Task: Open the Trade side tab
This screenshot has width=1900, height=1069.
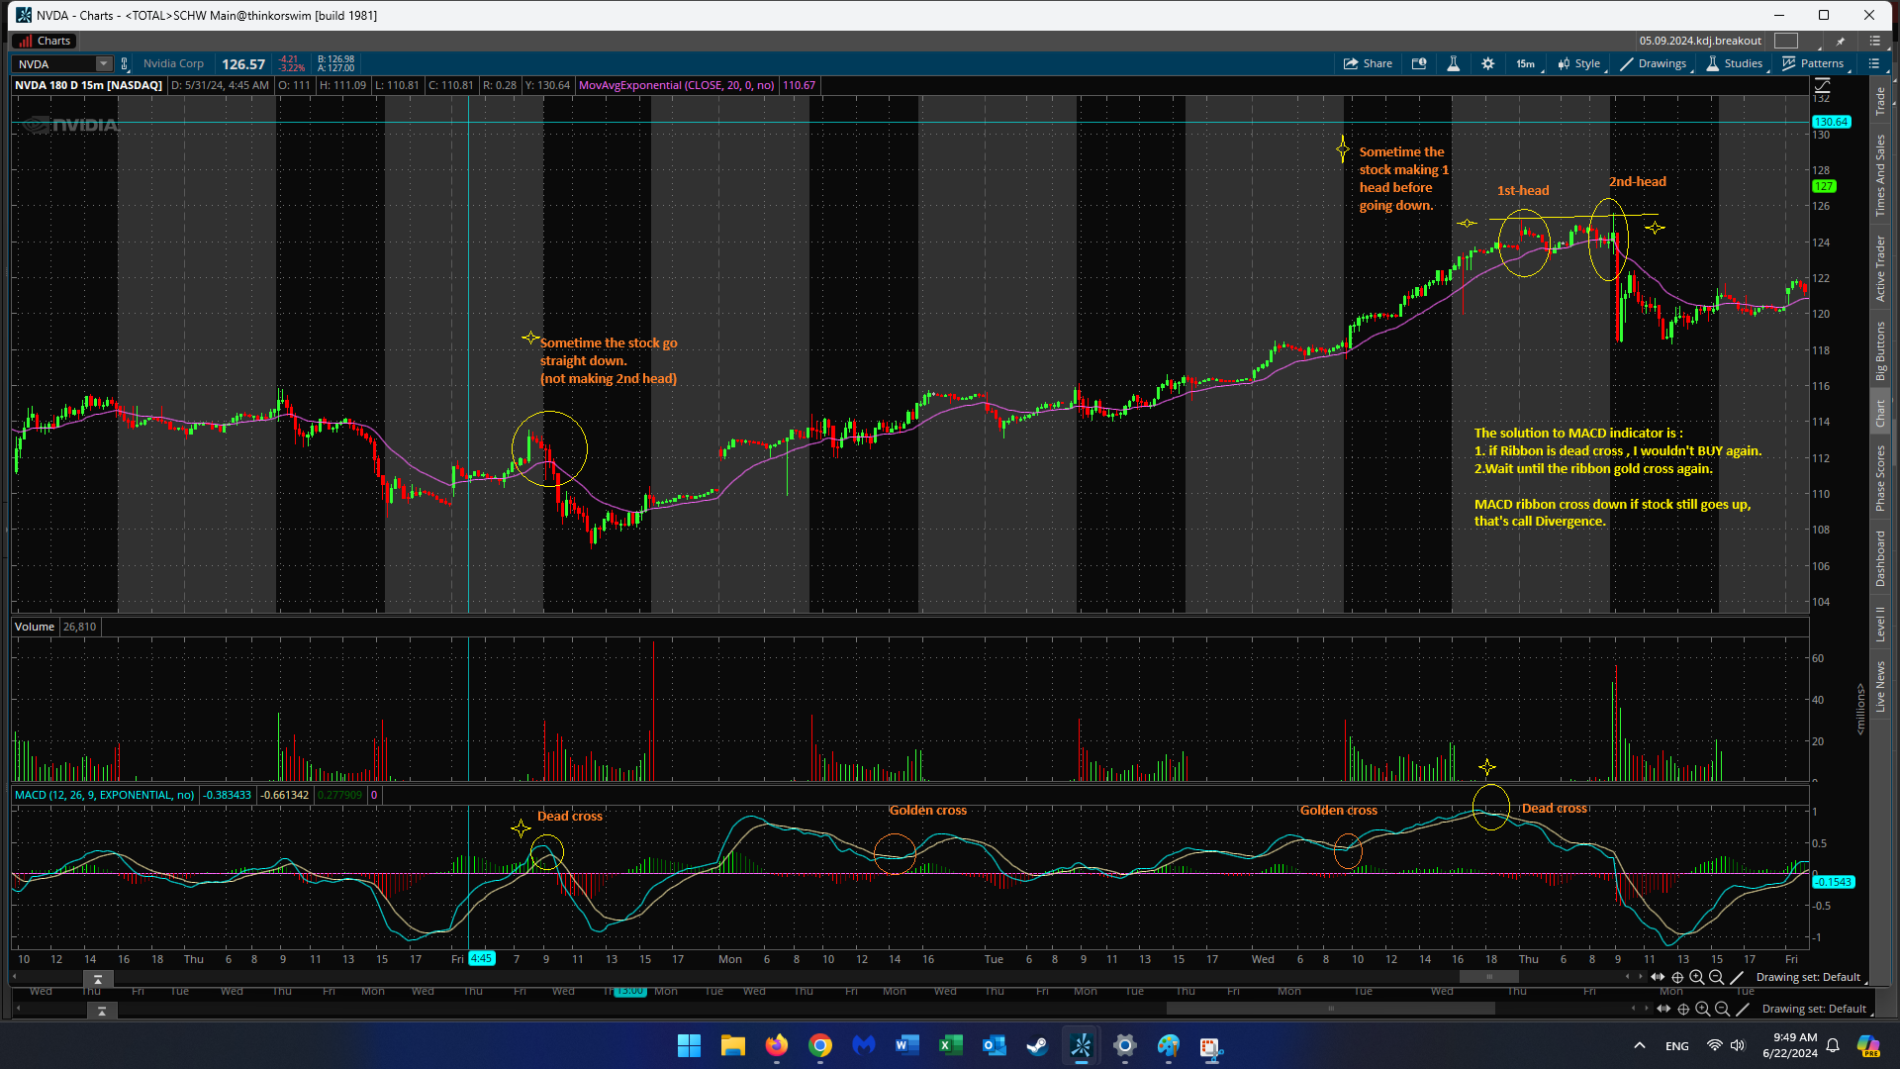Action: 1880,100
